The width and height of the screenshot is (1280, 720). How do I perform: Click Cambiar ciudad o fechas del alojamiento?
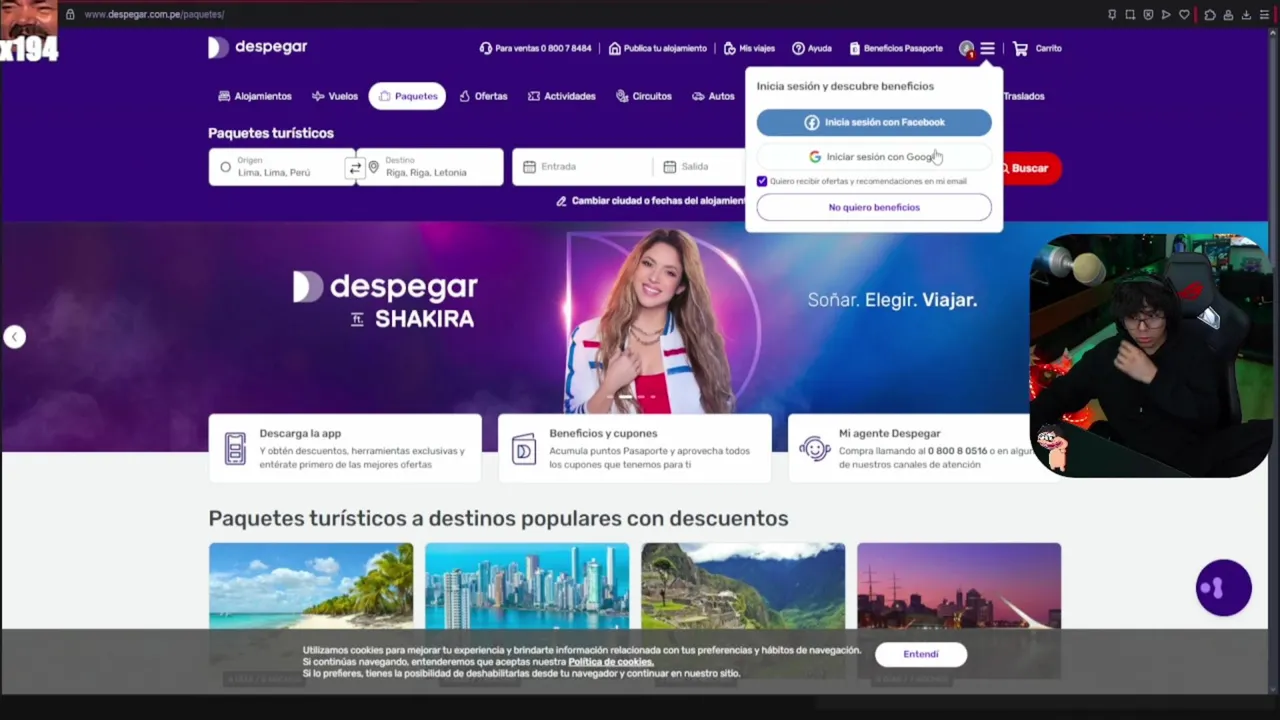(651, 201)
